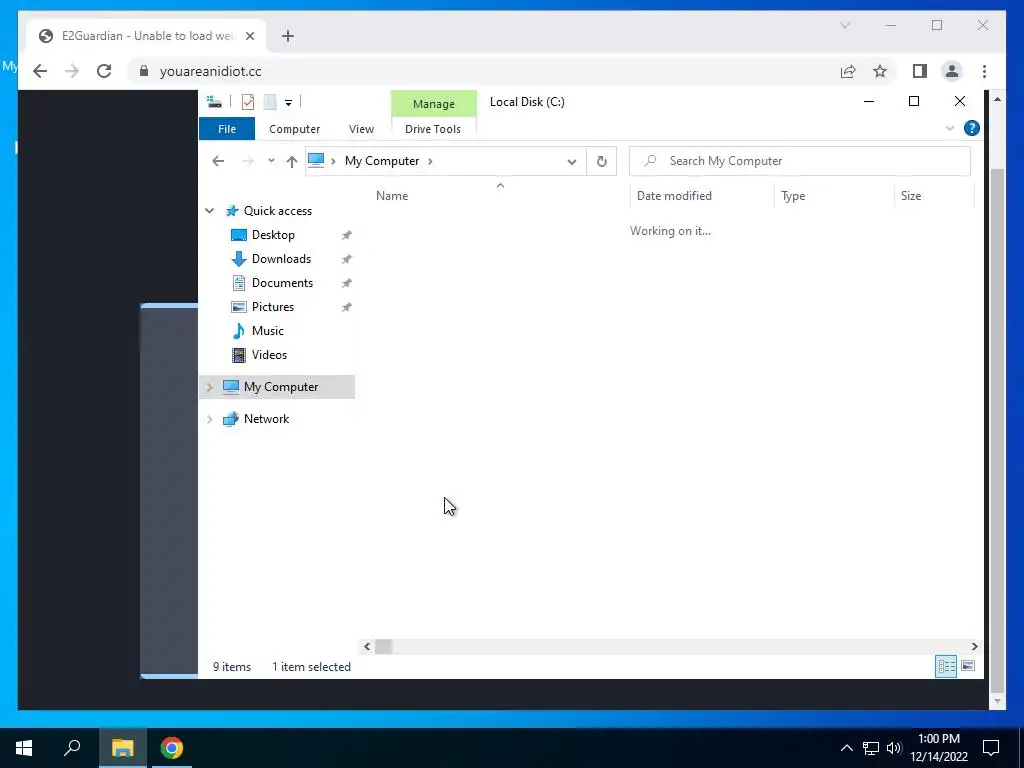Click the Explorer system menu icon

coord(214,102)
